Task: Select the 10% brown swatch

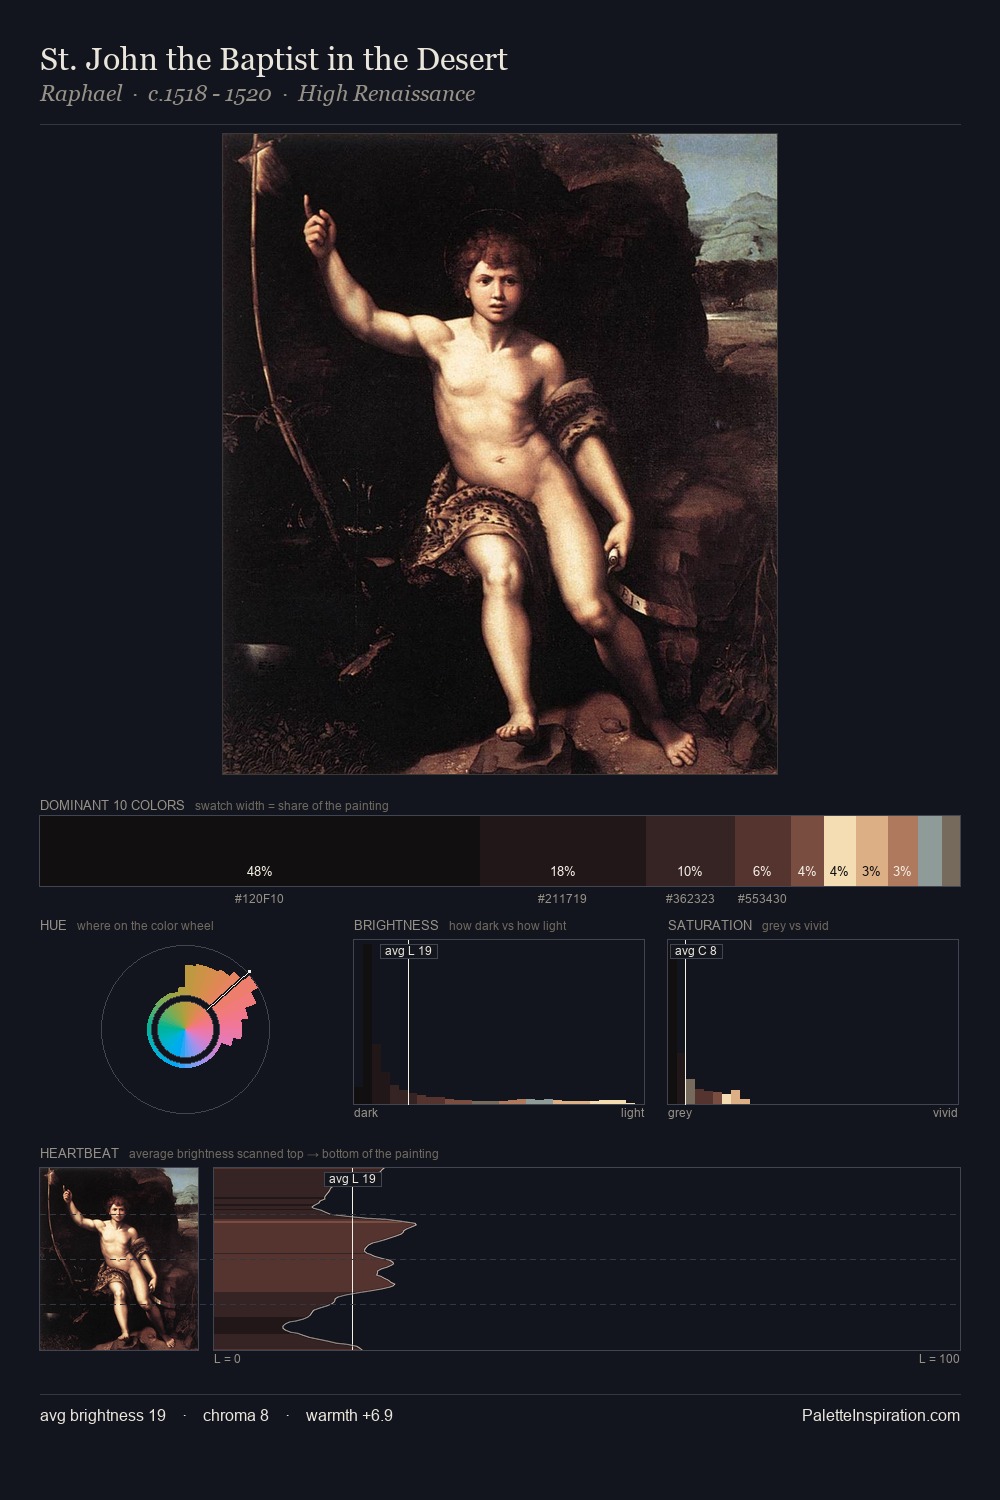Action: tap(690, 851)
